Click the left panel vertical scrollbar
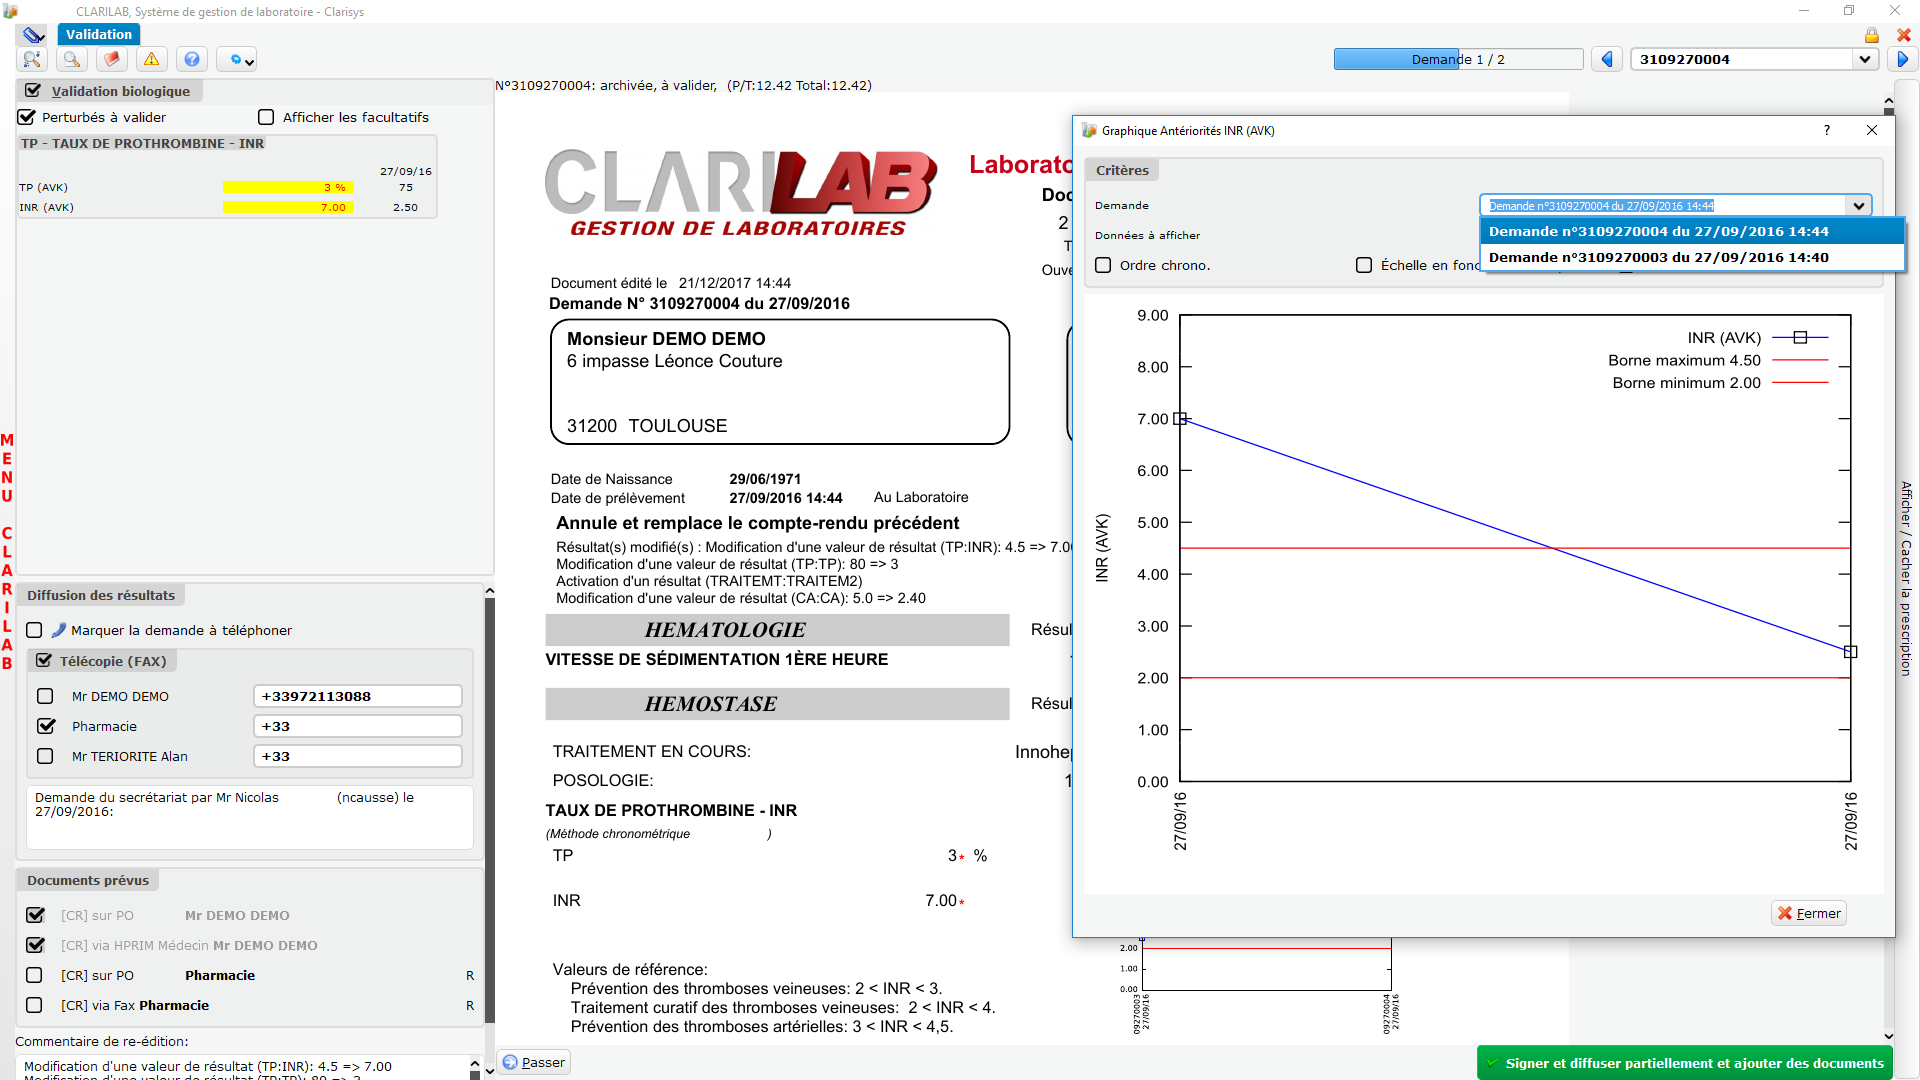1920x1080 pixels. tap(489, 810)
